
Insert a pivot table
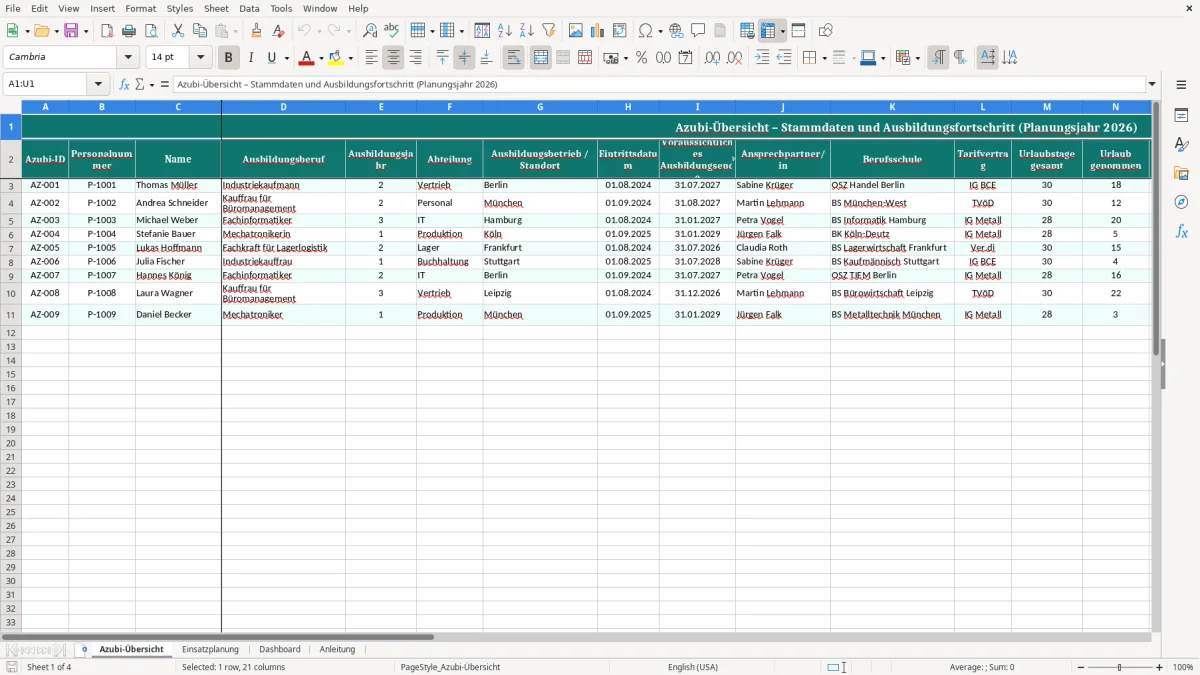click(x=620, y=31)
